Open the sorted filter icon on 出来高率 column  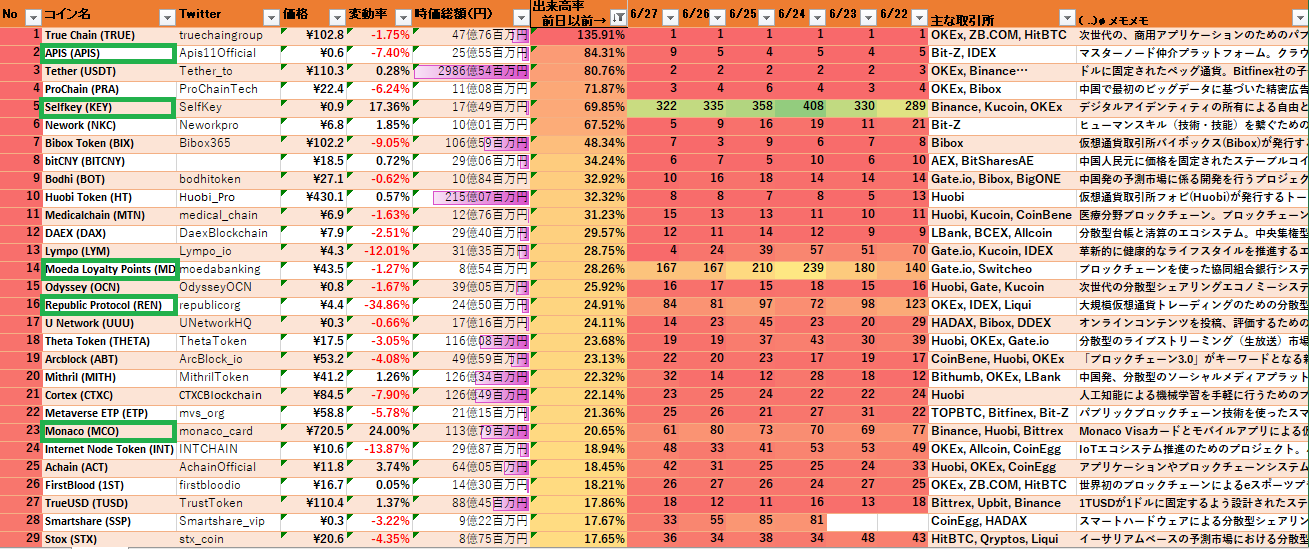tap(618, 17)
